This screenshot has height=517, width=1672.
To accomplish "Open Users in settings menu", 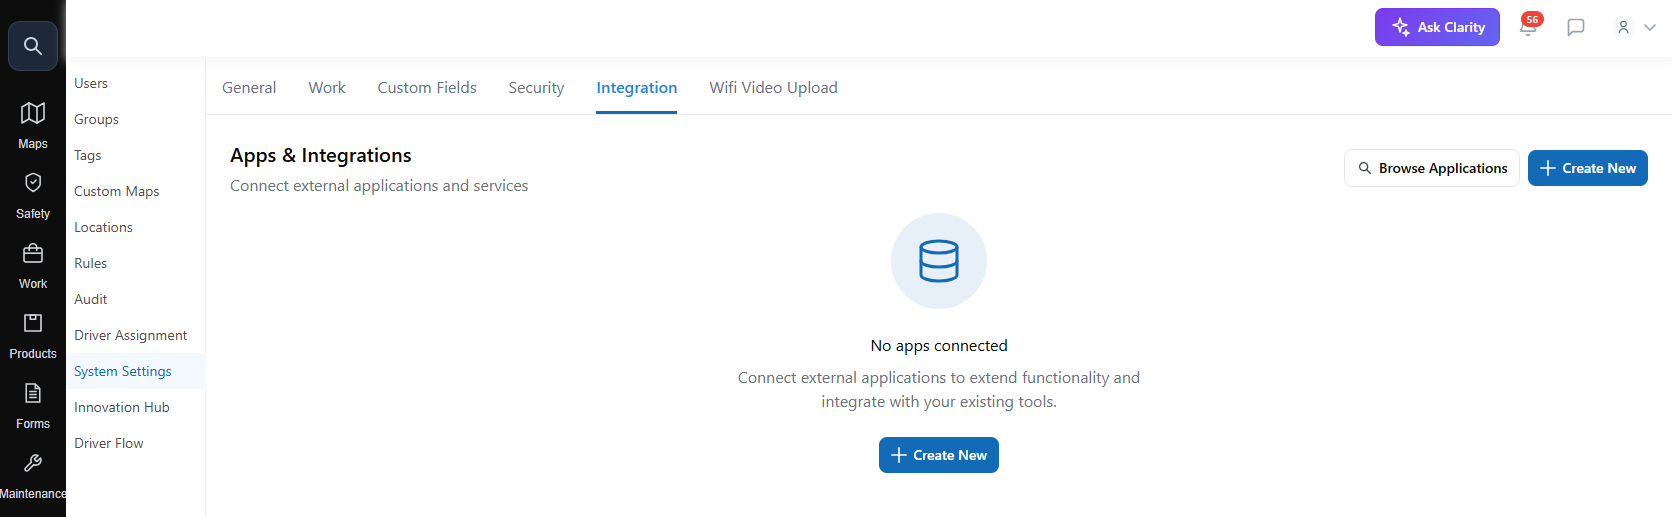I will 135,83.
